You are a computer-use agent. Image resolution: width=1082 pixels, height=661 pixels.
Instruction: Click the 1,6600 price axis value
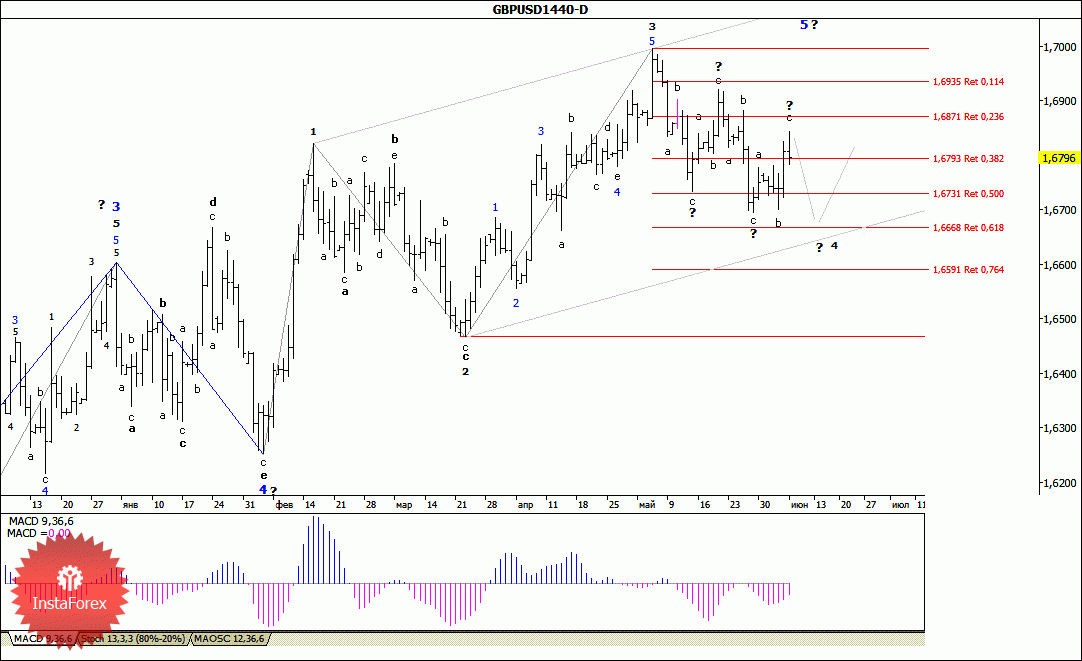tap(1059, 265)
